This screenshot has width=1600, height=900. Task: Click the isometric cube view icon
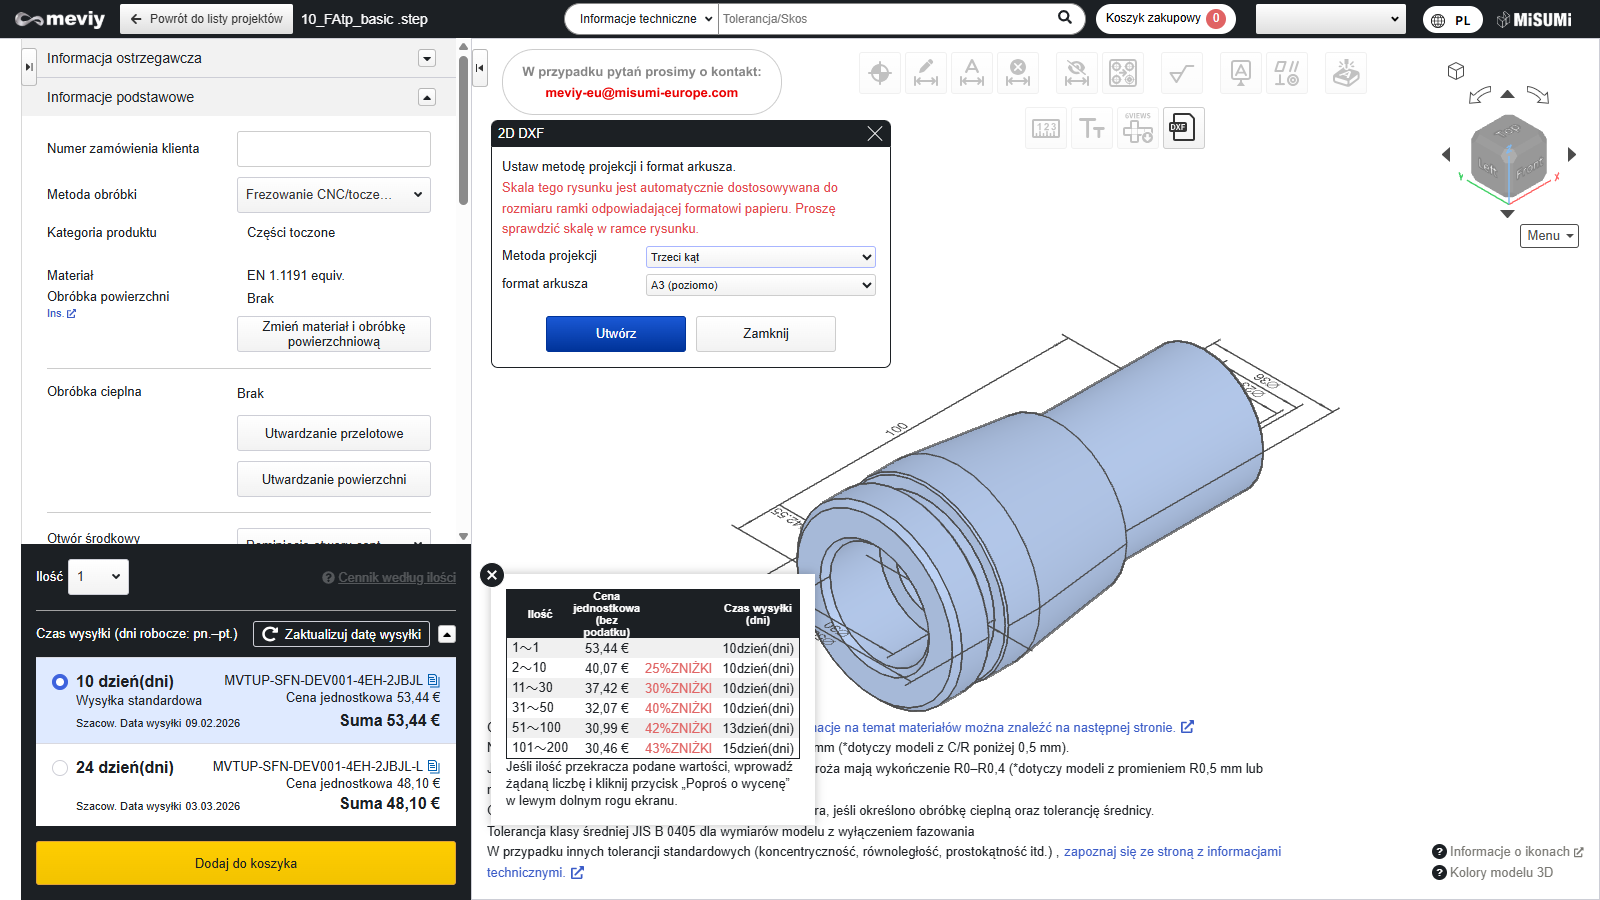click(x=1456, y=71)
